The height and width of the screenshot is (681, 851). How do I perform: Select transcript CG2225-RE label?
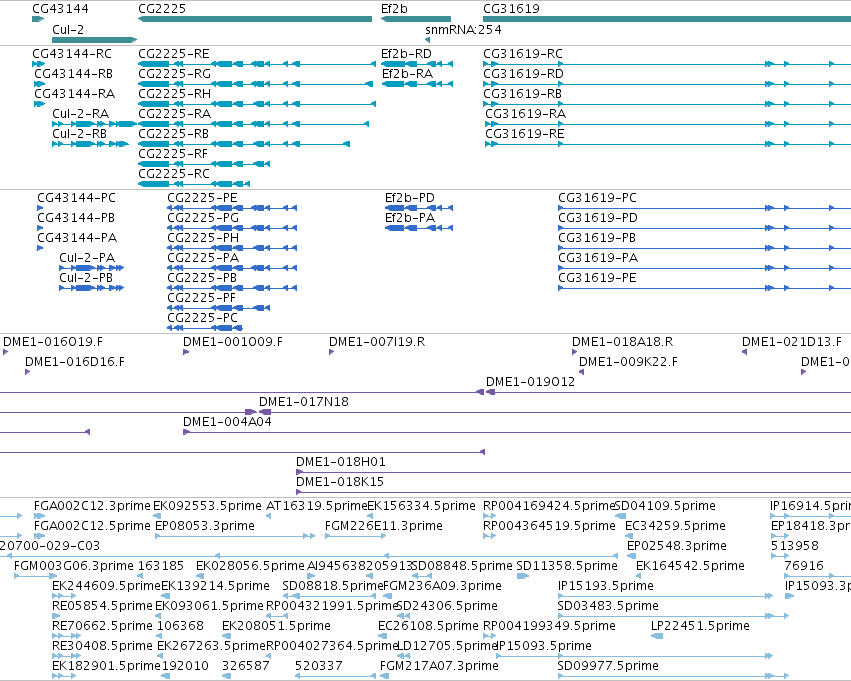click(x=174, y=54)
